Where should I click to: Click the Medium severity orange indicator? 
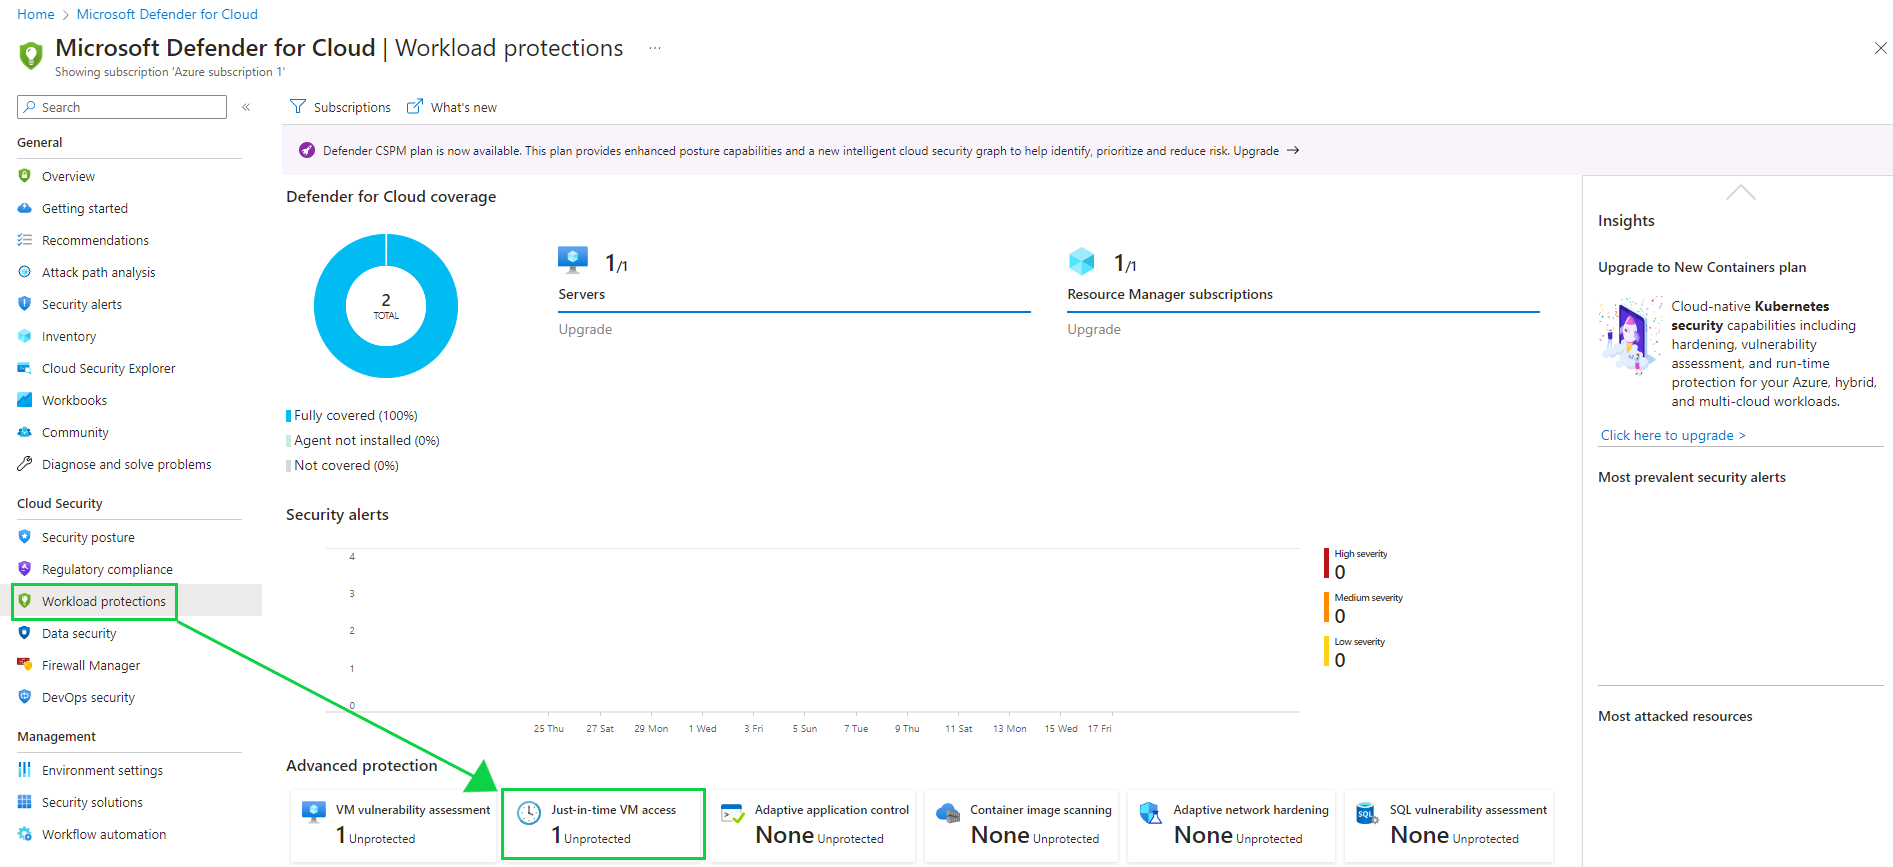[x=1327, y=607]
